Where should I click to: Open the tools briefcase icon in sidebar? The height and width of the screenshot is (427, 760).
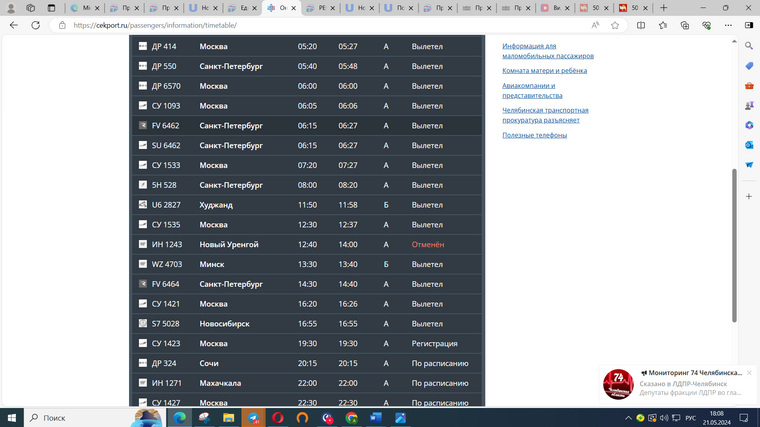pos(749,86)
